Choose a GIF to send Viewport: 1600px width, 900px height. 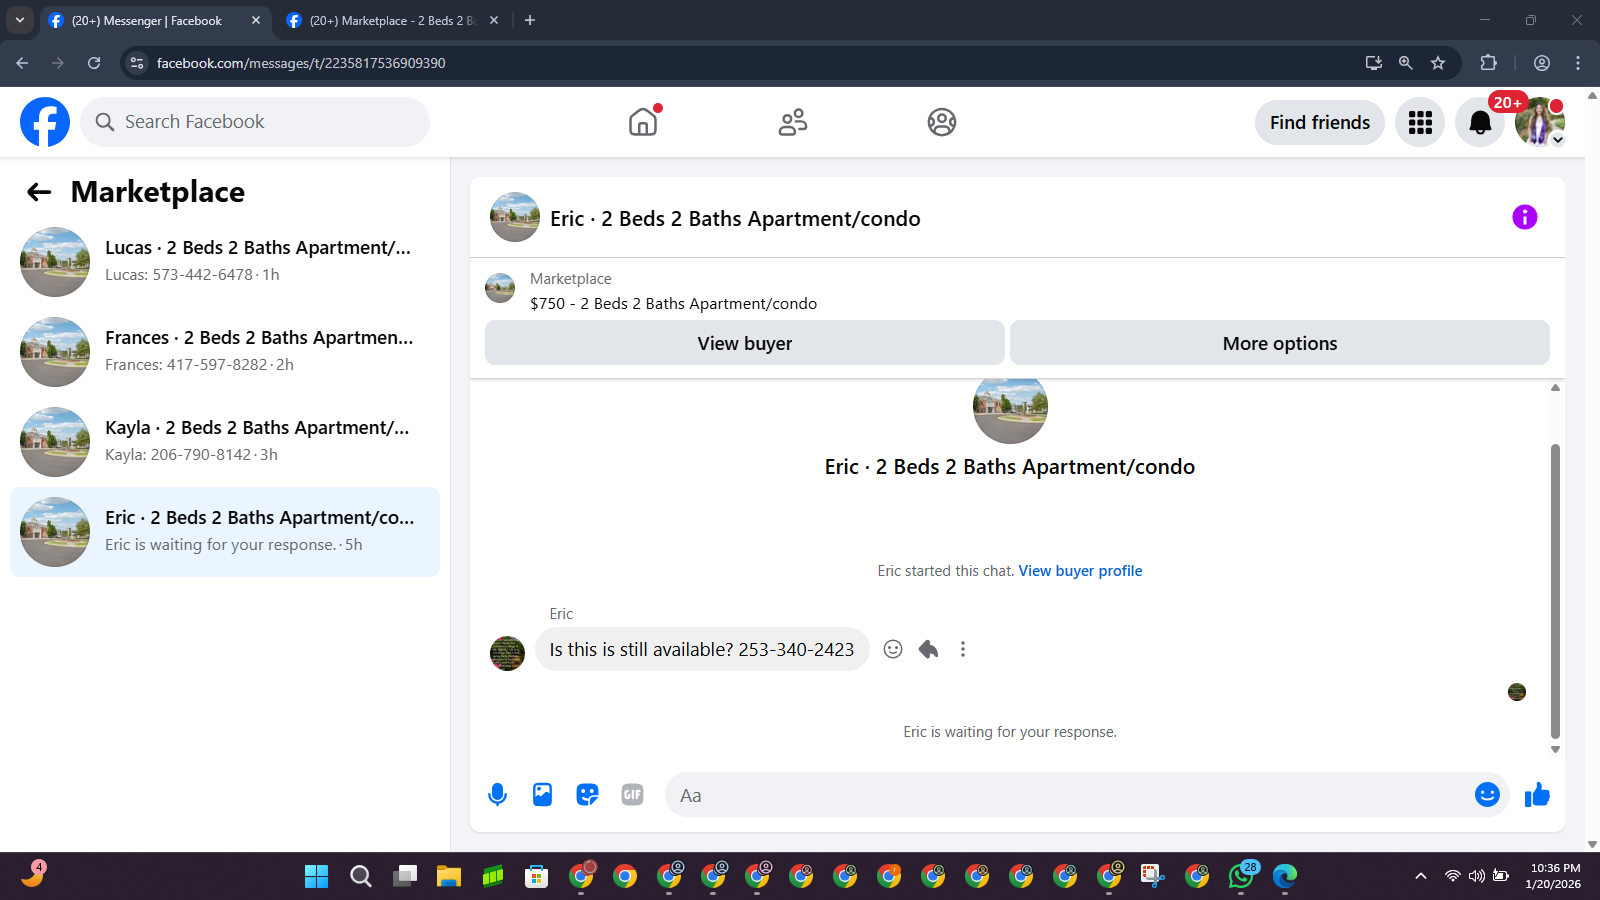[x=632, y=795]
